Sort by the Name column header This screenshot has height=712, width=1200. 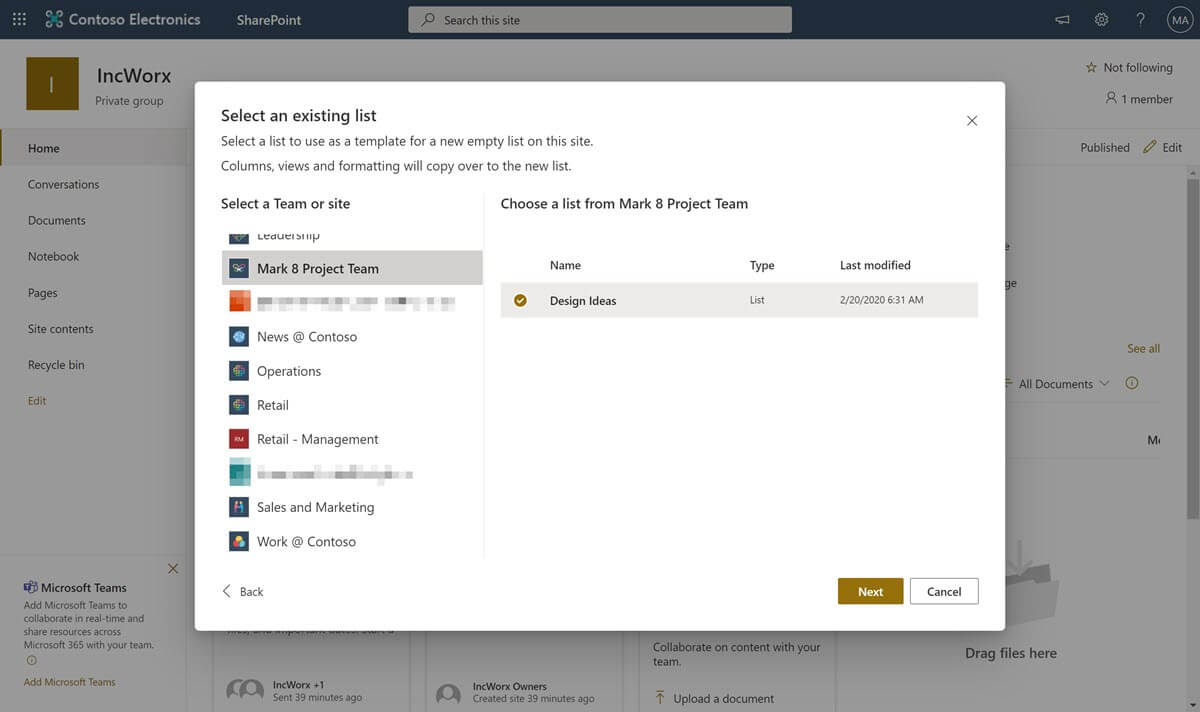click(565, 265)
